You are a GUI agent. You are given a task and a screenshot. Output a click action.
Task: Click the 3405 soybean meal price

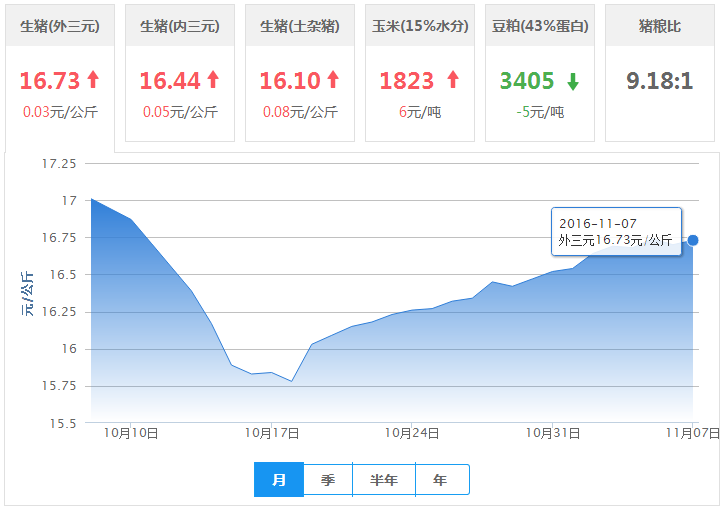tap(527, 81)
